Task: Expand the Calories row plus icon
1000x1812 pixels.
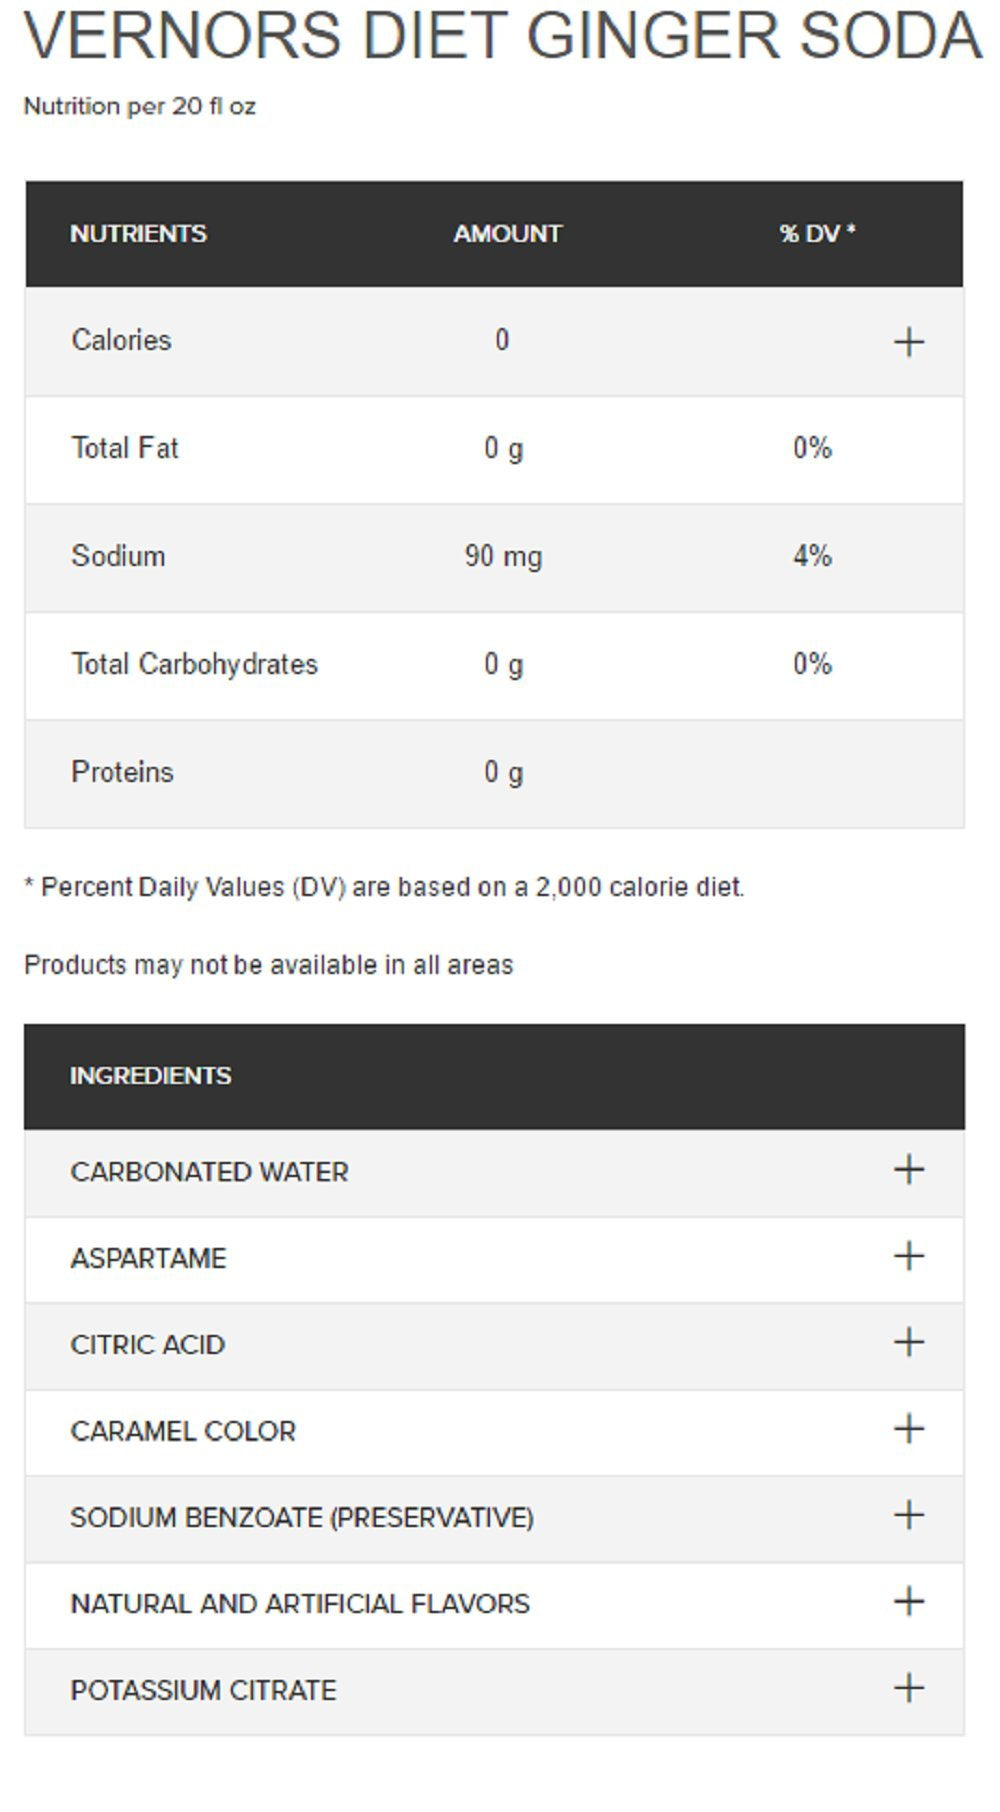Action: click(x=908, y=342)
